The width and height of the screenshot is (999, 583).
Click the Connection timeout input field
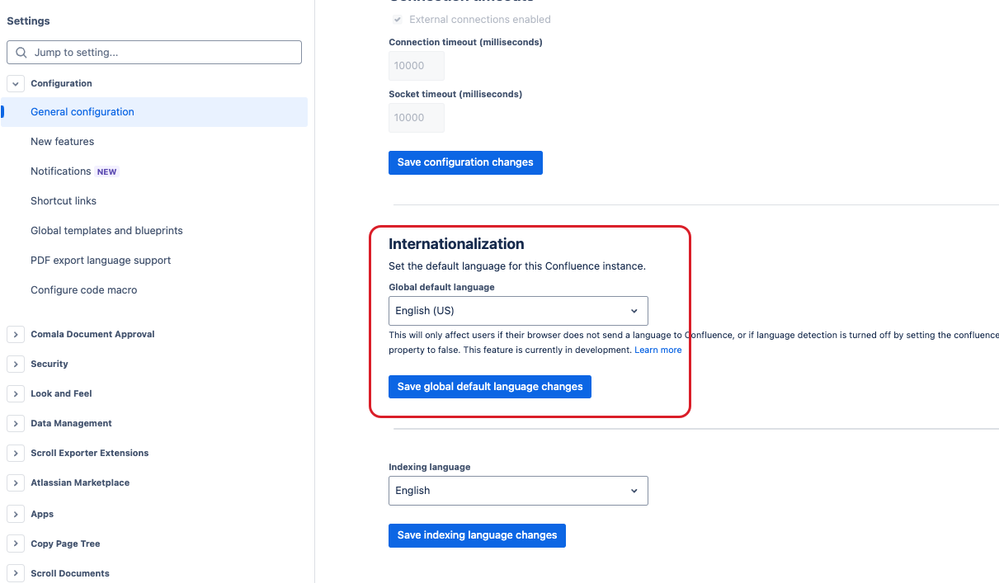pyautogui.click(x=417, y=66)
